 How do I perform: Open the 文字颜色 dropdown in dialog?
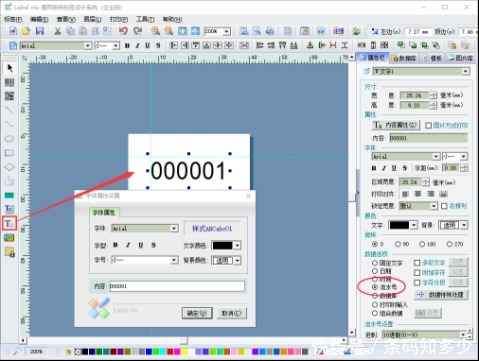click(237, 246)
